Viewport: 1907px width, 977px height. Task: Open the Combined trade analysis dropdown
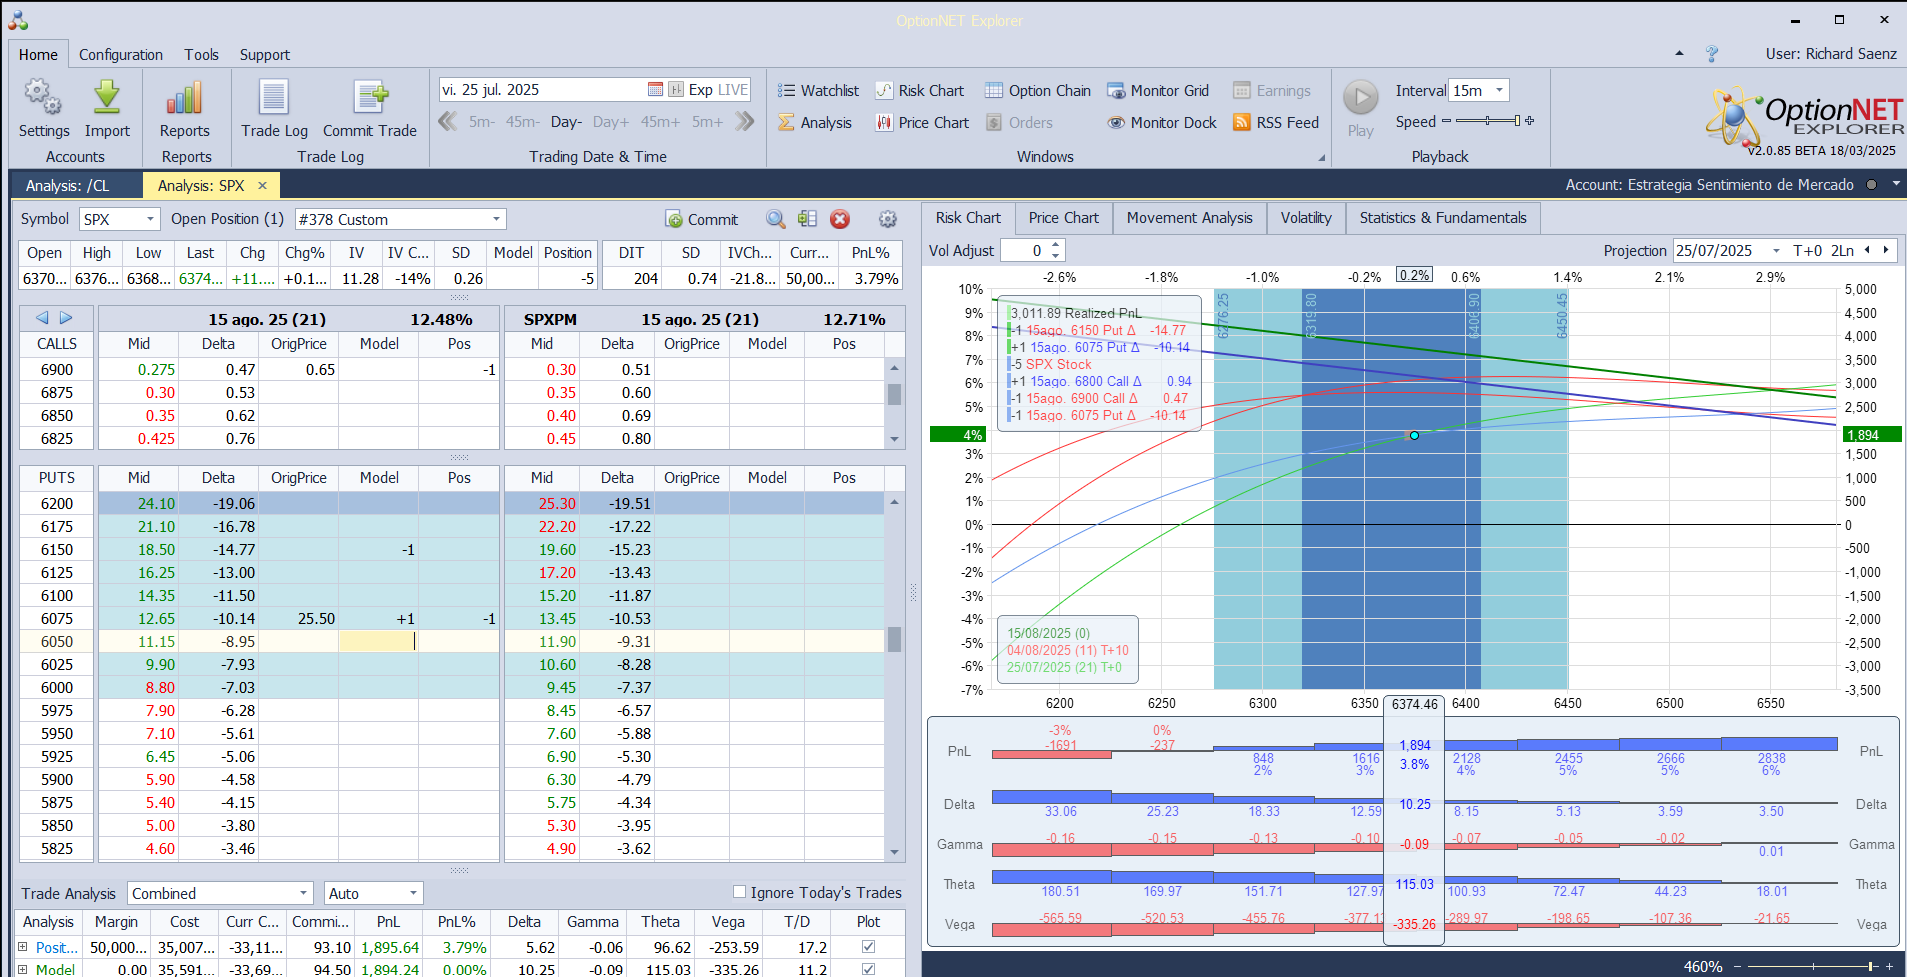tap(304, 893)
